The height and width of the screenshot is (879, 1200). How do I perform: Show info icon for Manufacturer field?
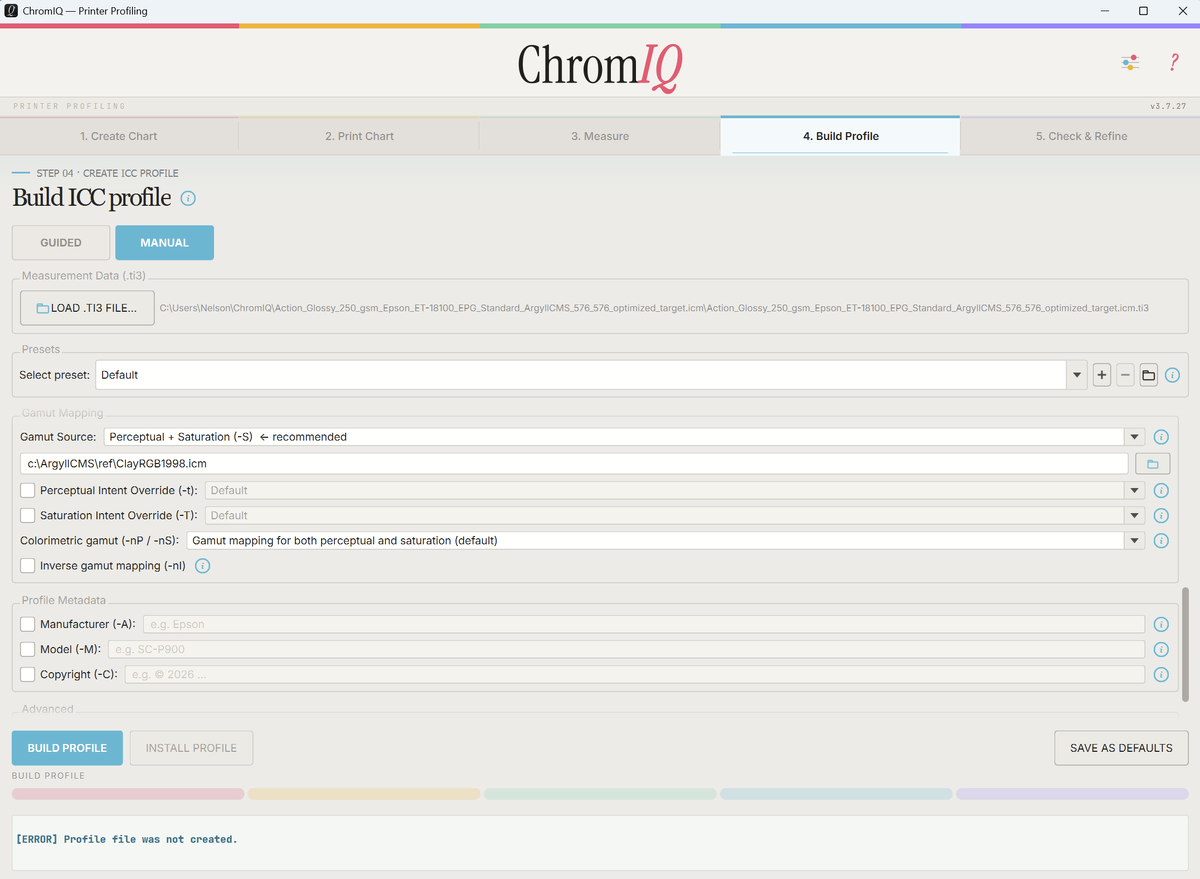coord(1161,624)
